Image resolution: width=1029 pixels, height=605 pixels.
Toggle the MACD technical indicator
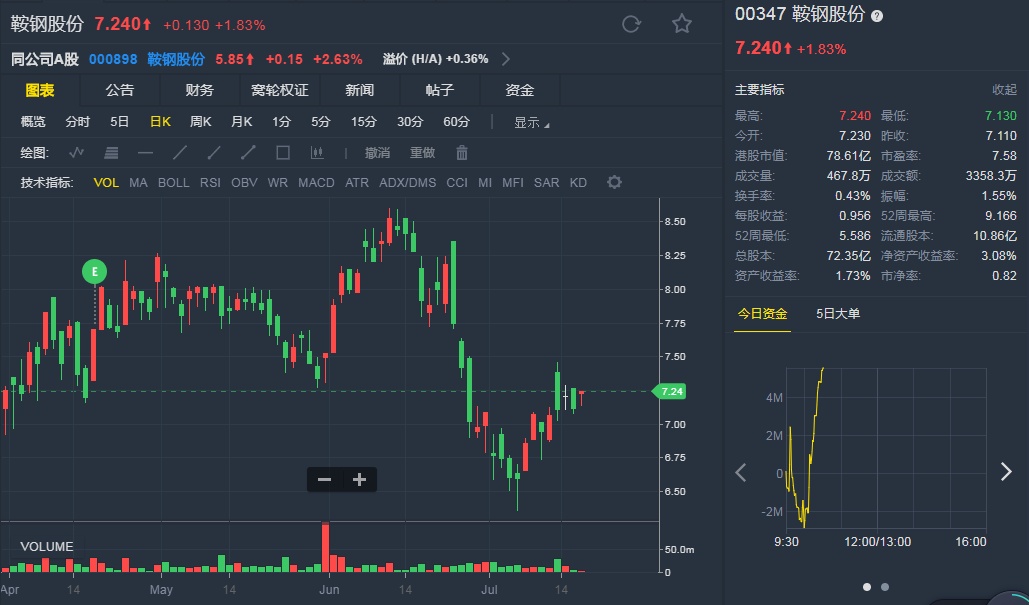tap(316, 183)
